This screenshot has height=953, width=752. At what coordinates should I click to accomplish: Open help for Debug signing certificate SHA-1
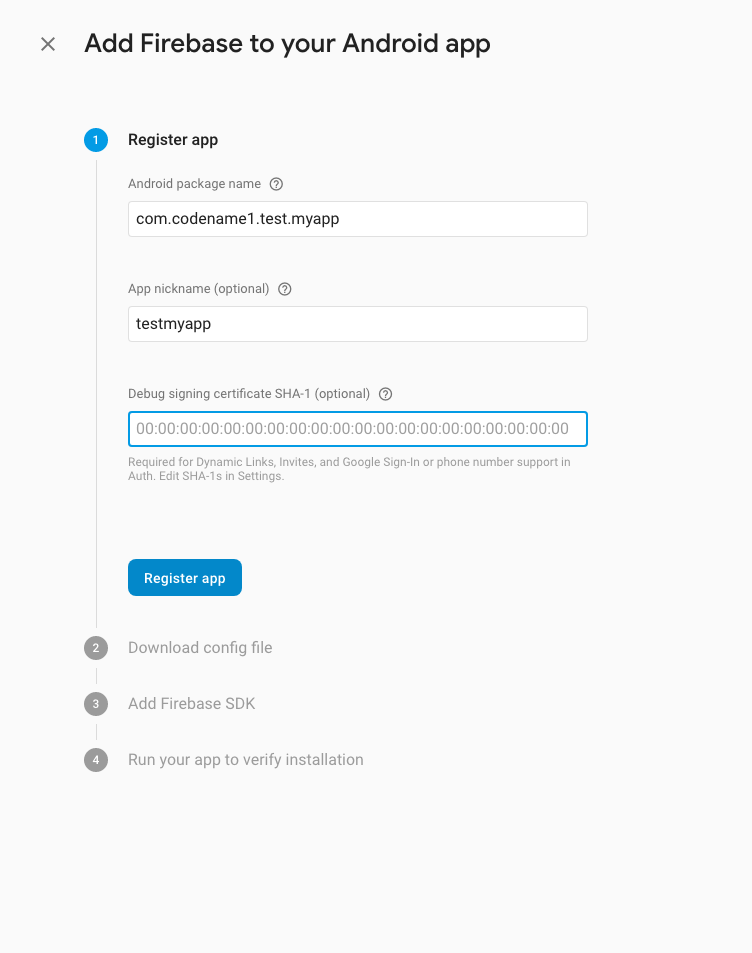click(385, 394)
